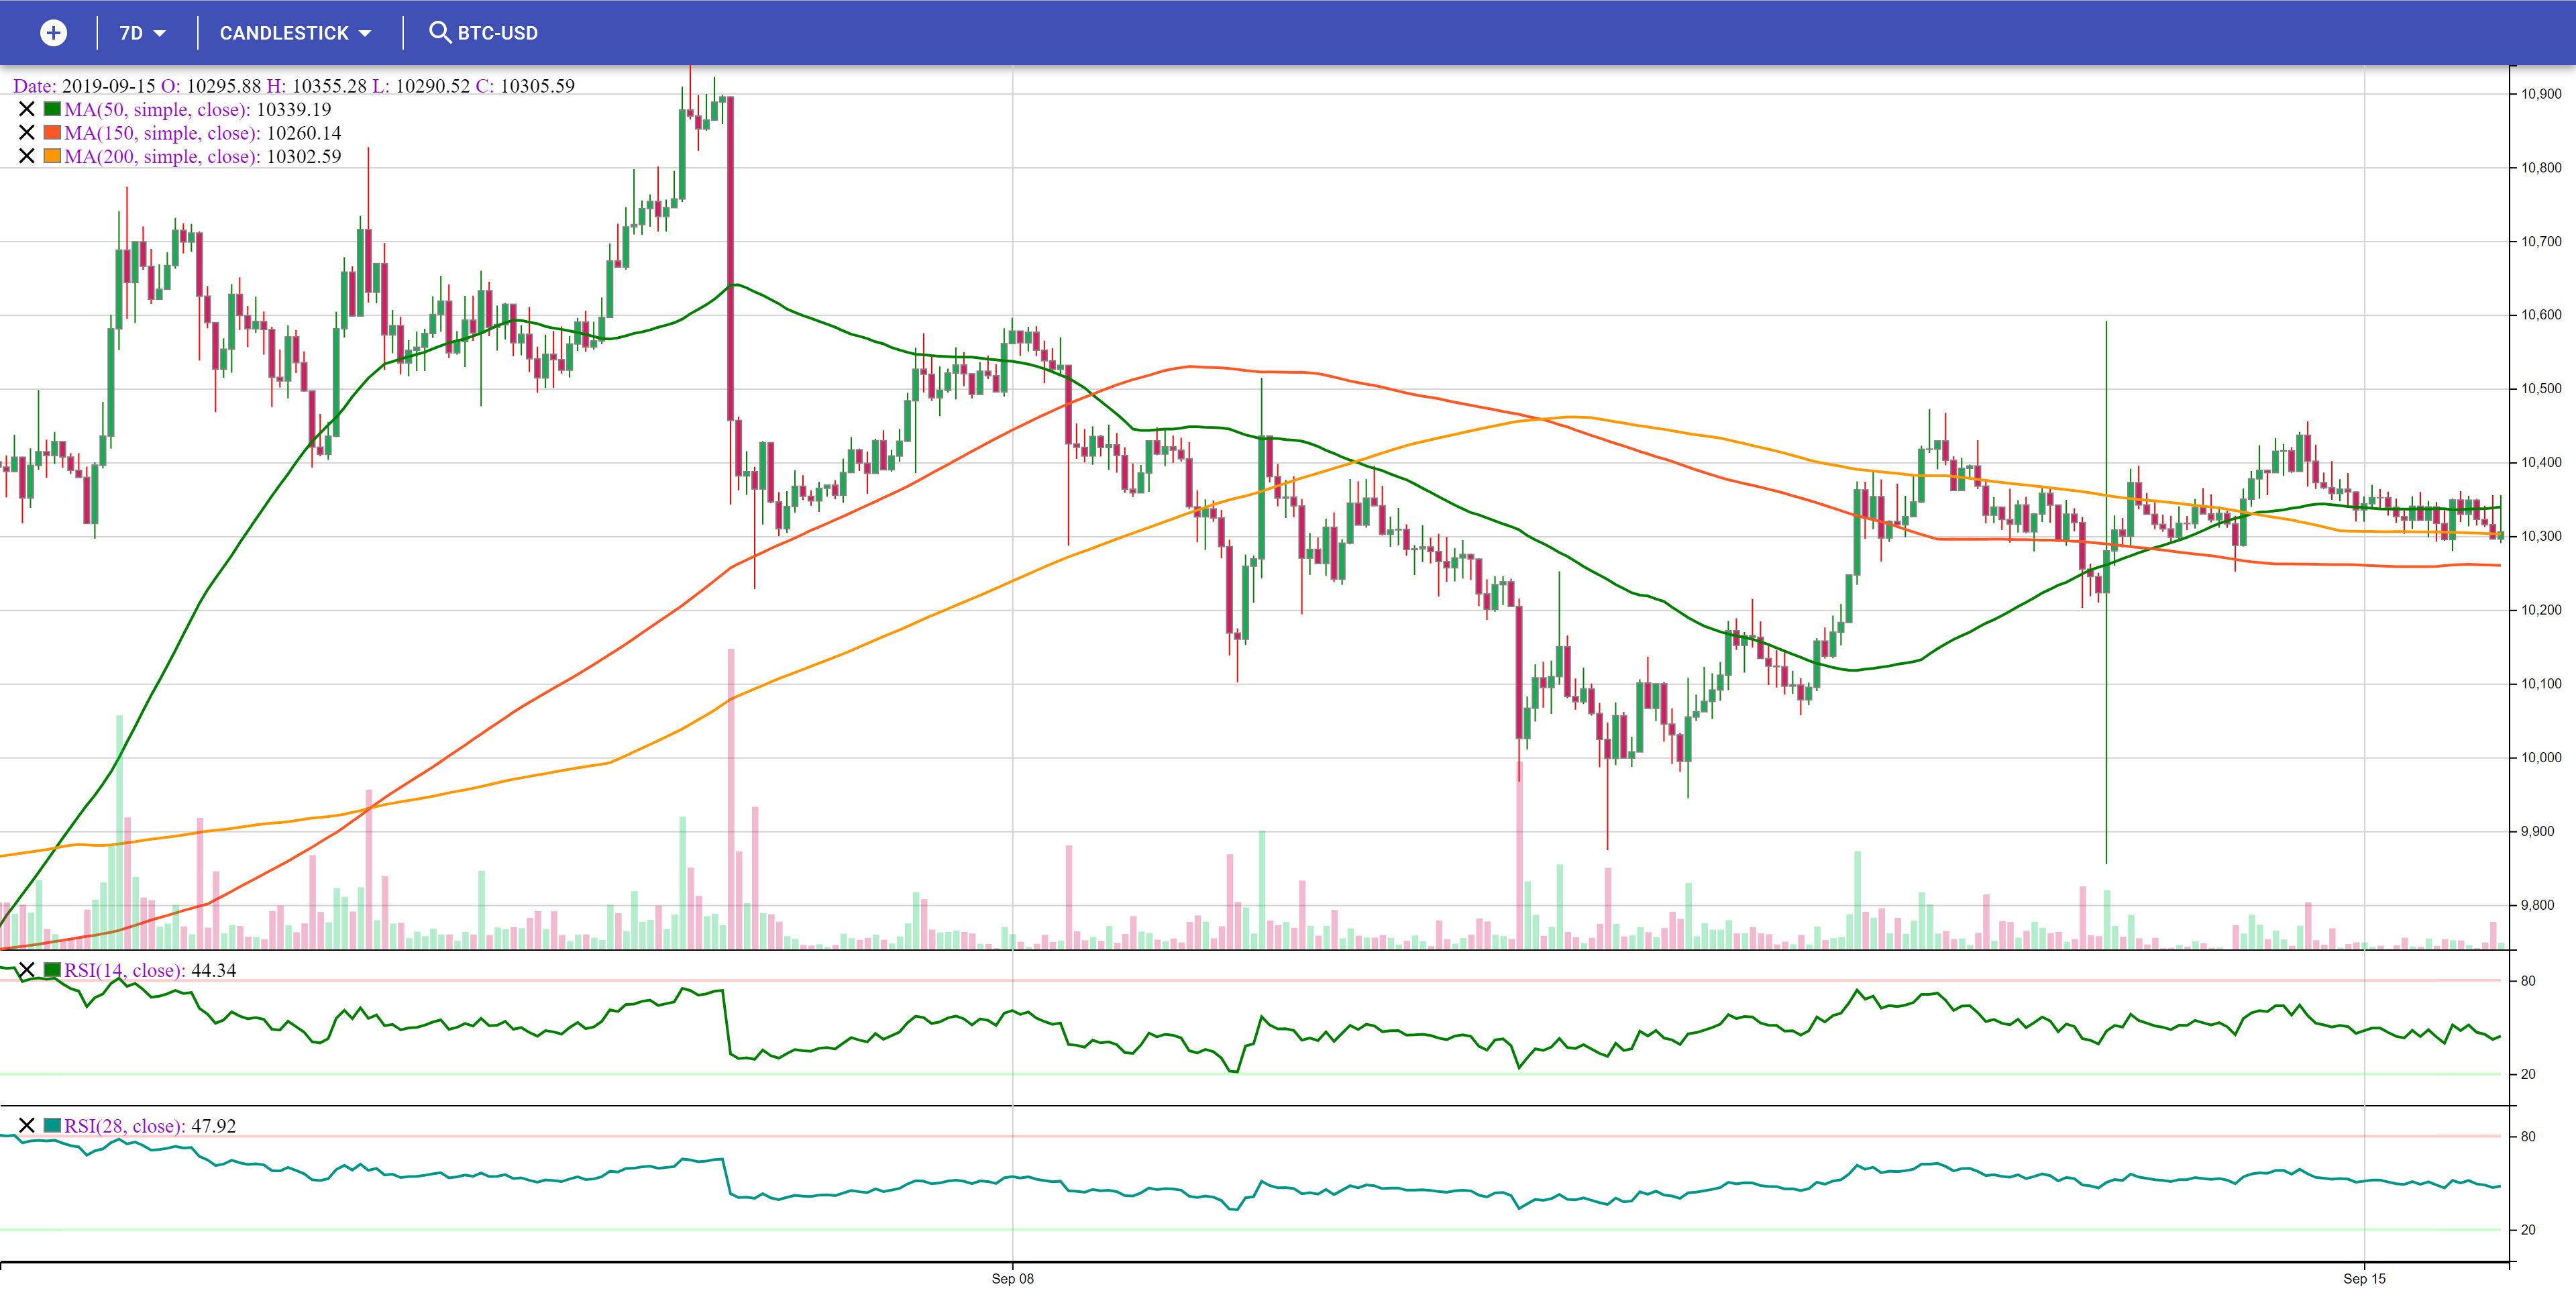Click the Sep 15 date axis label
Viewport: 2576px width, 1301px height.
point(2364,1279)
